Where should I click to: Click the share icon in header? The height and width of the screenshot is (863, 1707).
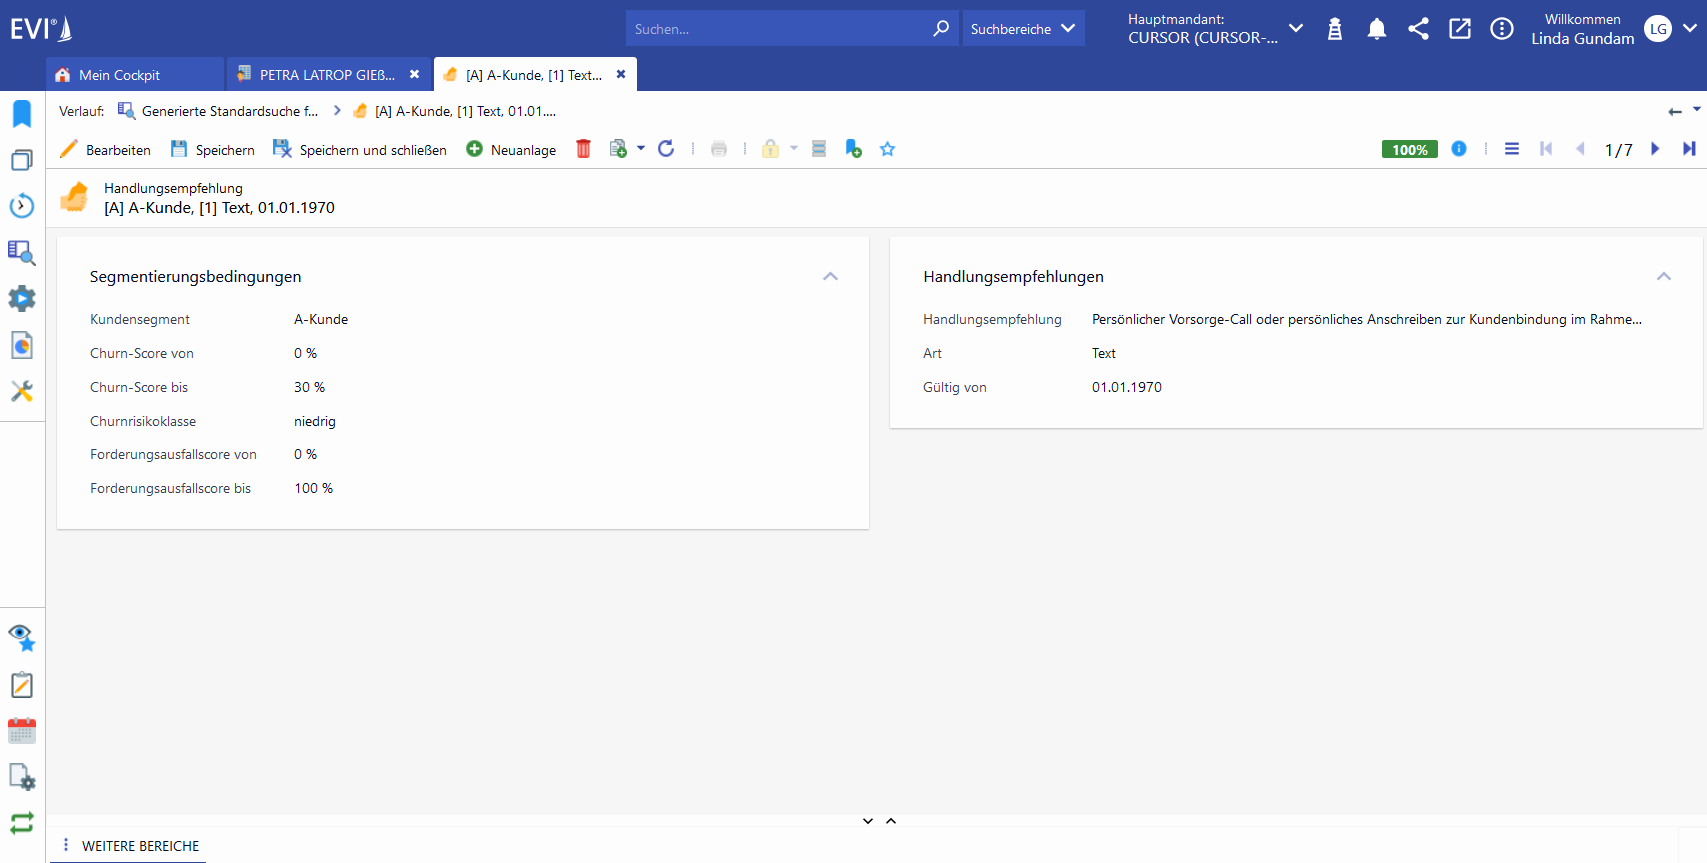coord(1418,29)
